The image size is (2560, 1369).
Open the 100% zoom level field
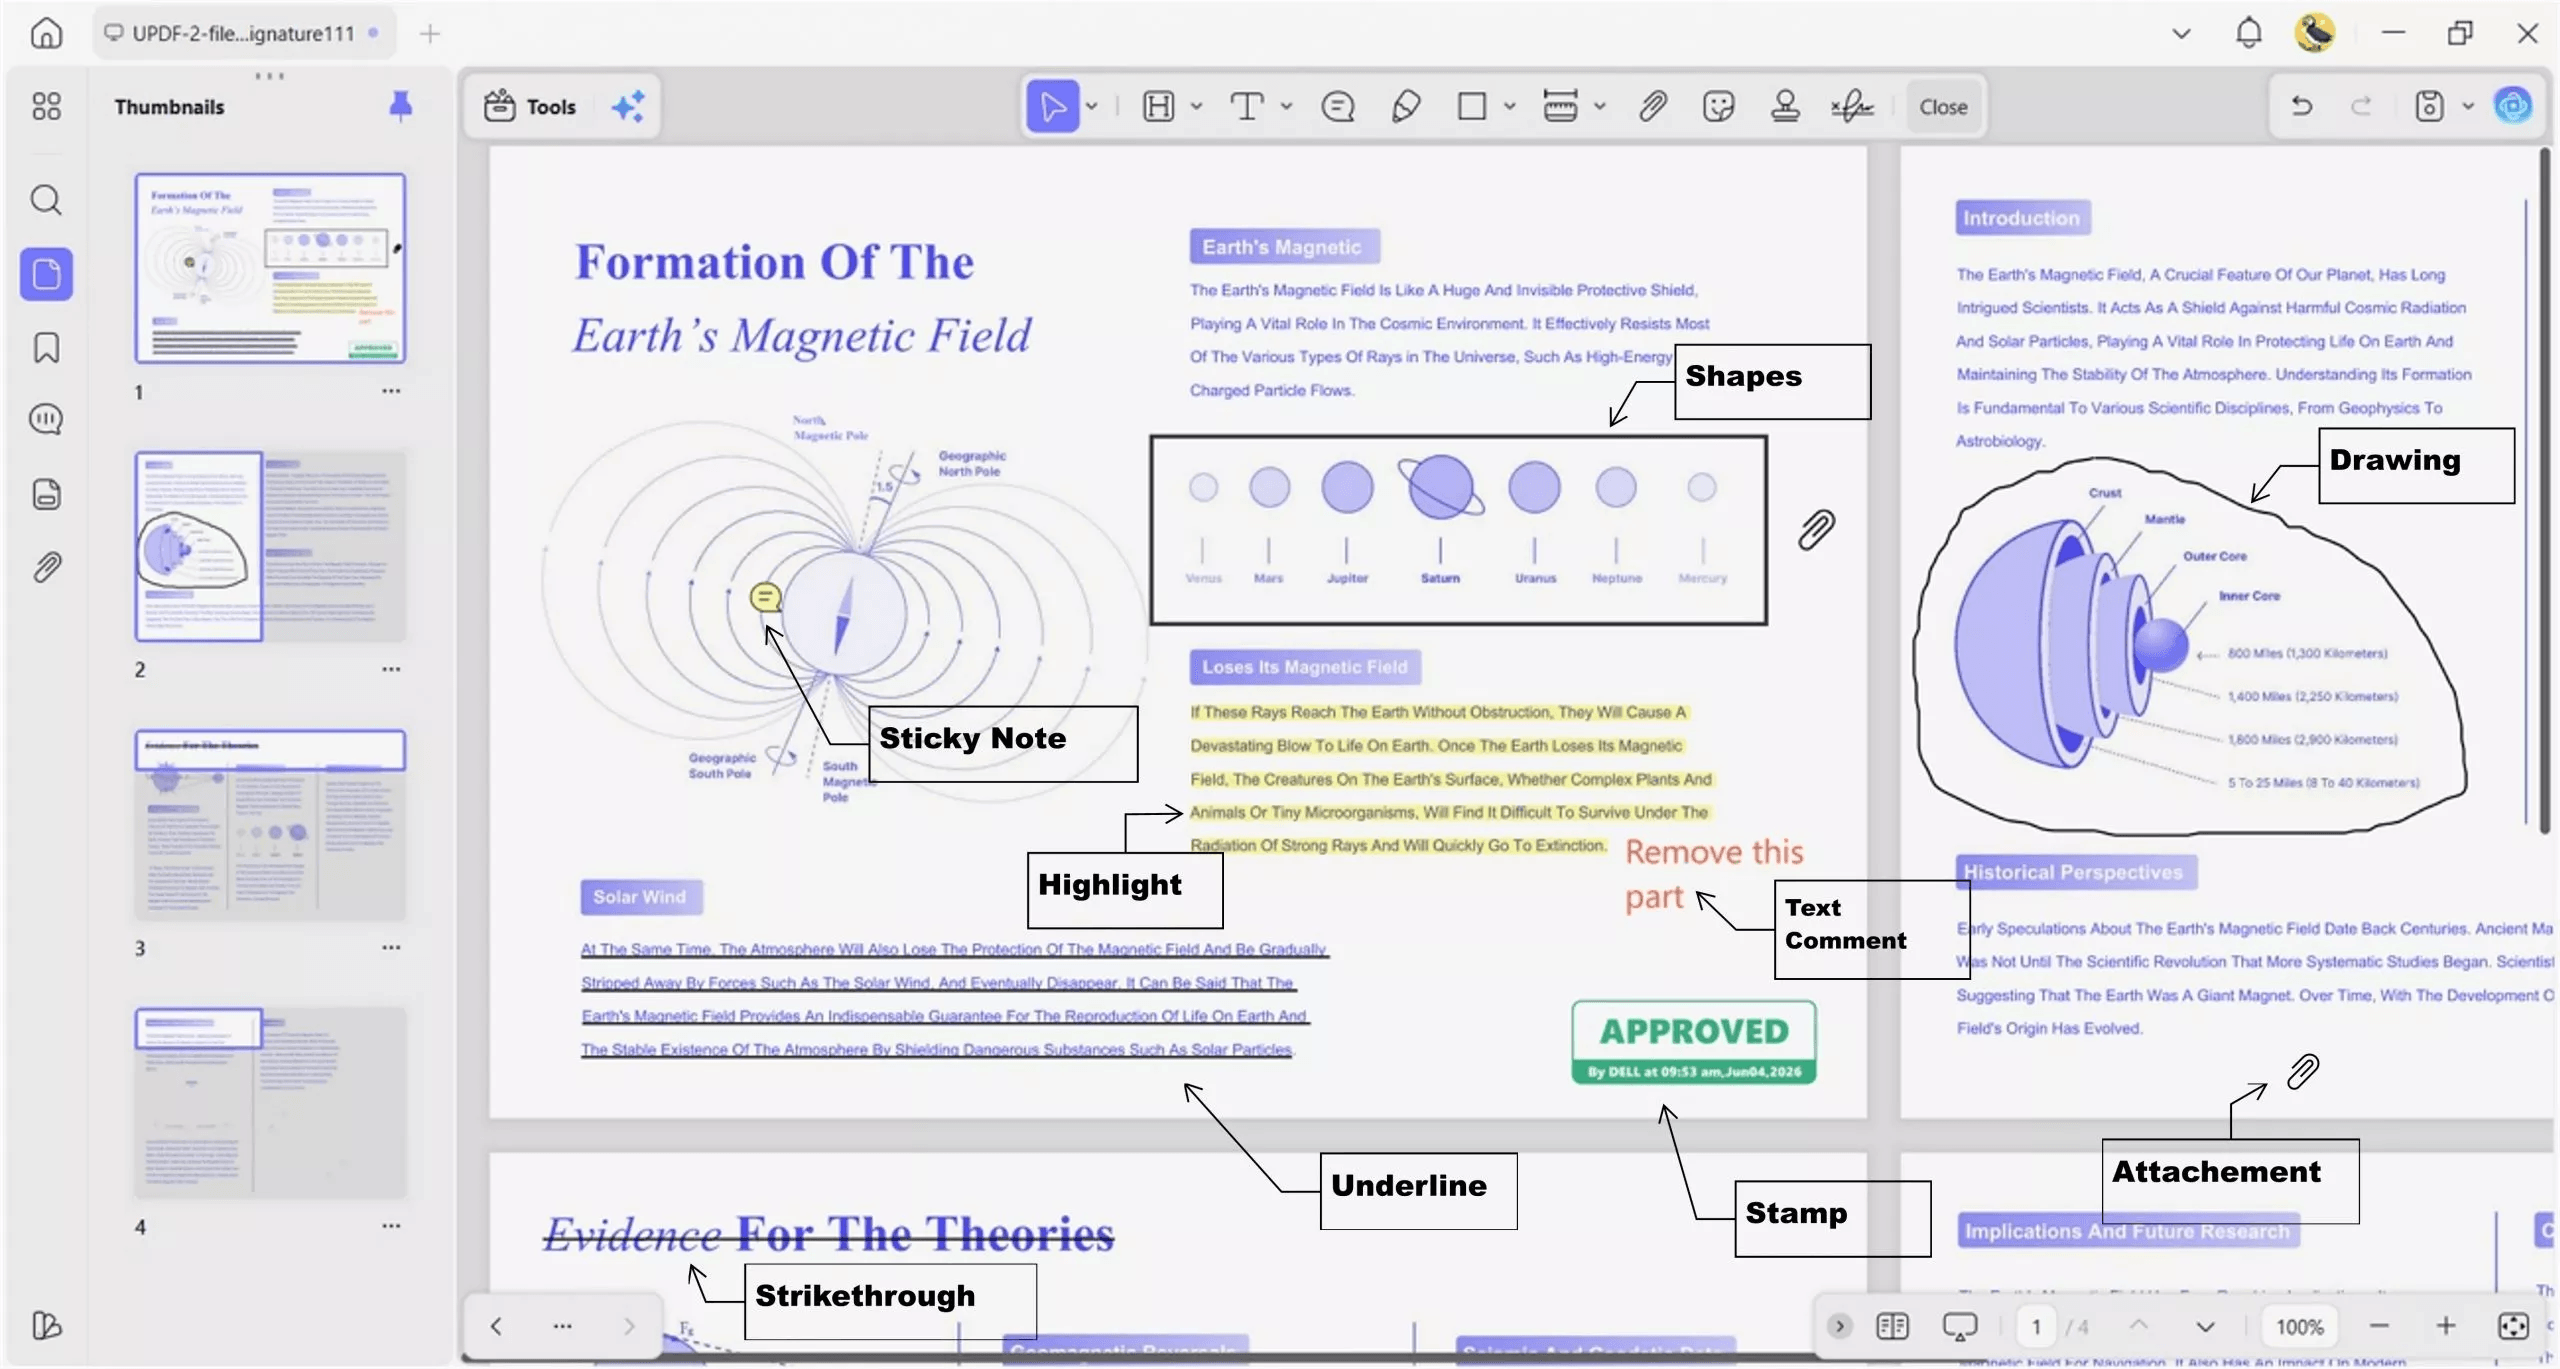tap(2300, 1327)
